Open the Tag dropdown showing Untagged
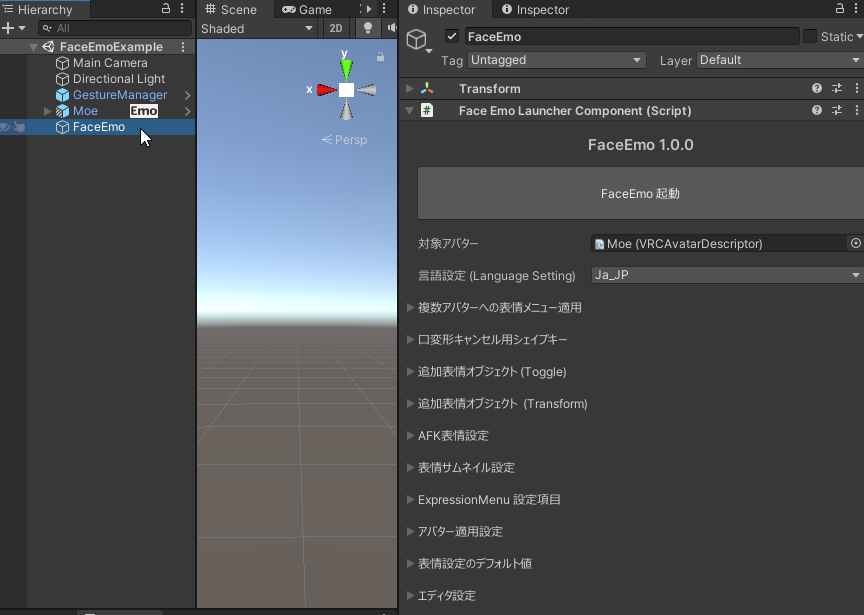Screen dimensions: 864x615 tap(556, 60)
